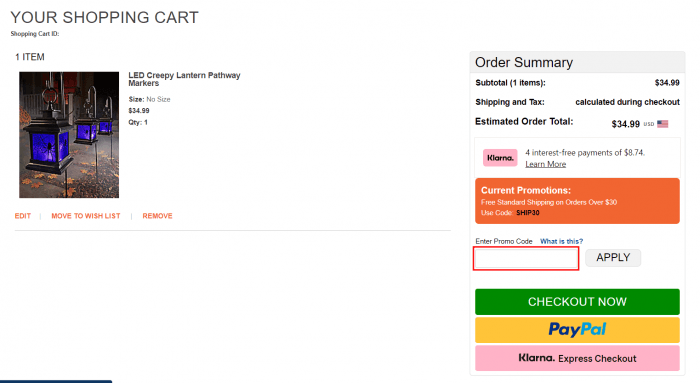Select the SHIP30 promo code text
Viewport: 700px width, 383px height.
[x=528, y=213]
